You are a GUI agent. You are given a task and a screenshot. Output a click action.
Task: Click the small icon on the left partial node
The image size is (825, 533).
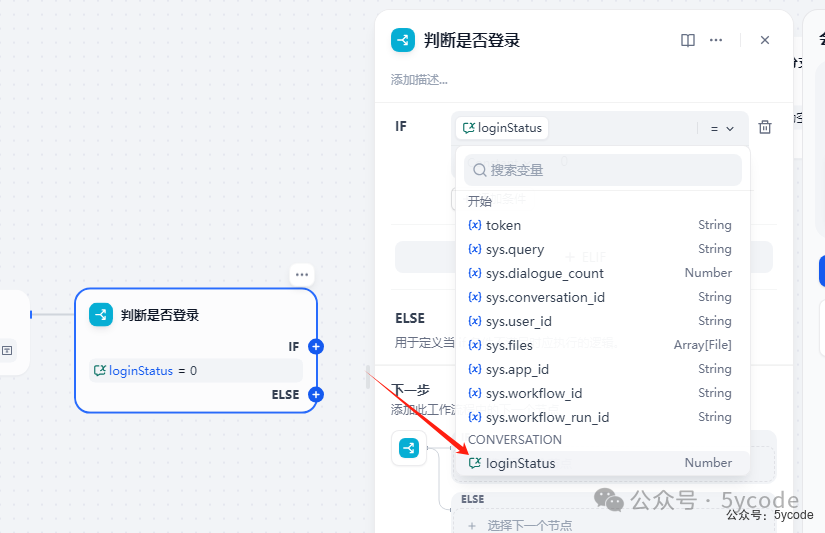click(x=7, y=350)
